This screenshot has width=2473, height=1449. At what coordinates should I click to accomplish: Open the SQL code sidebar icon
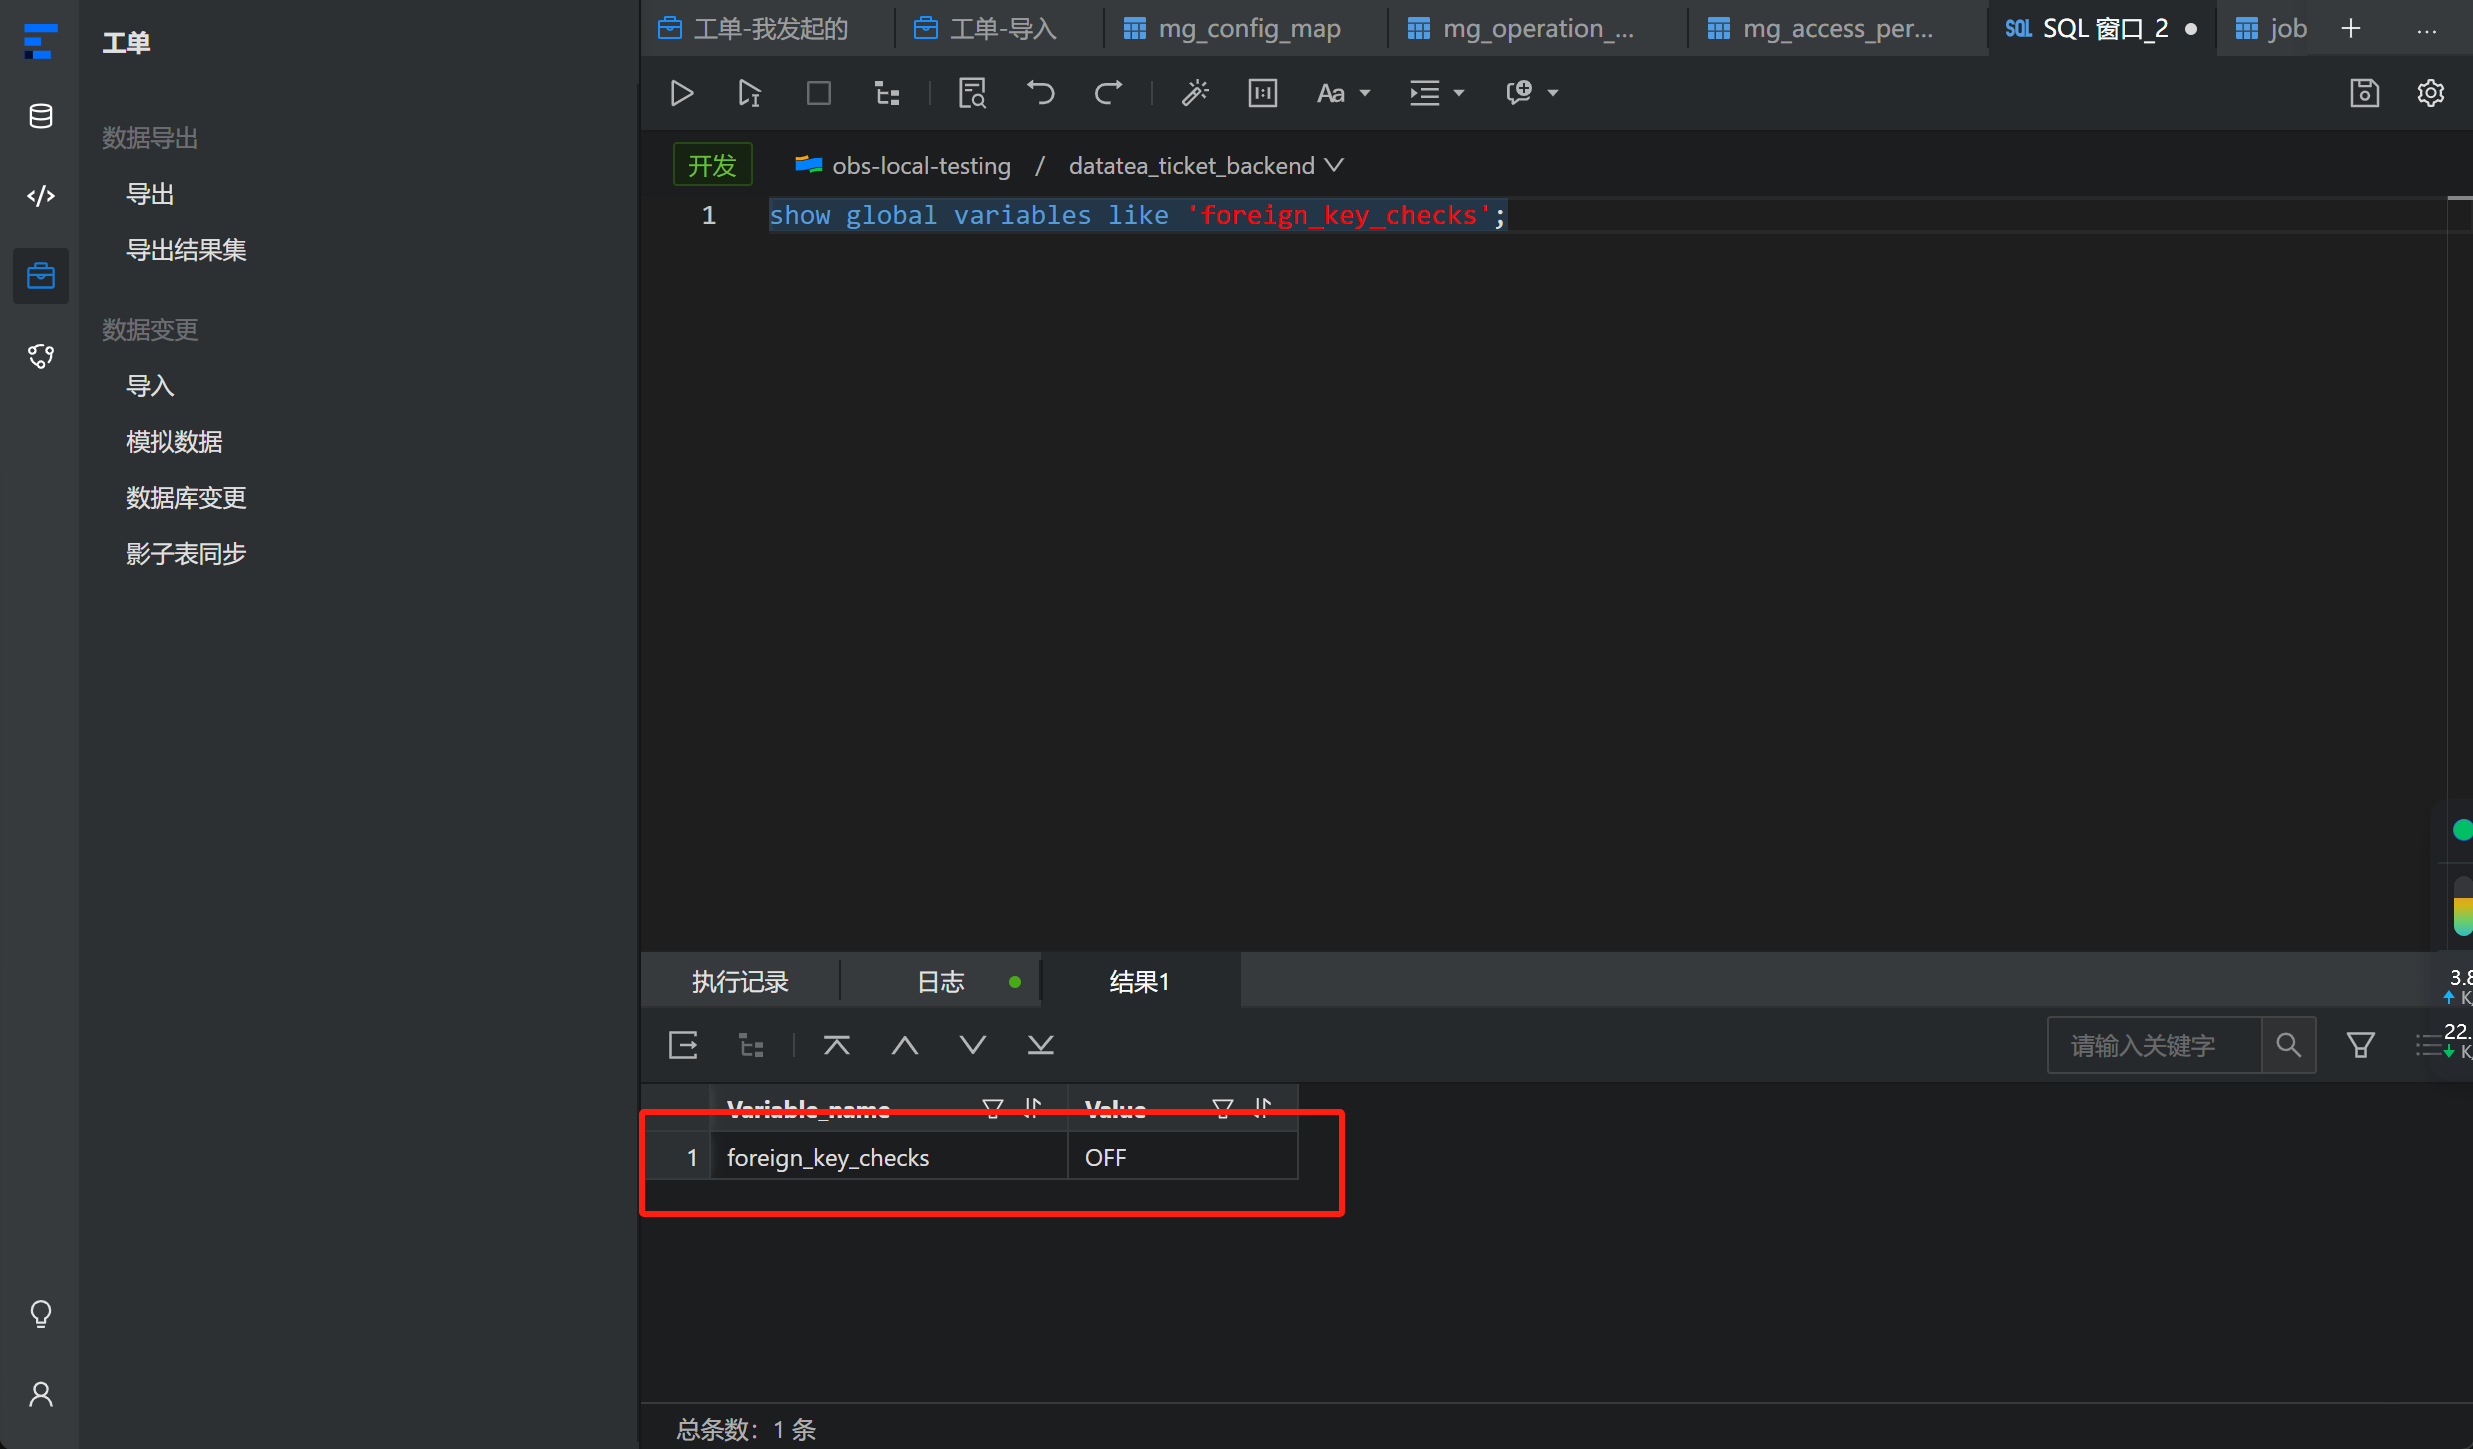coord(41,196)
